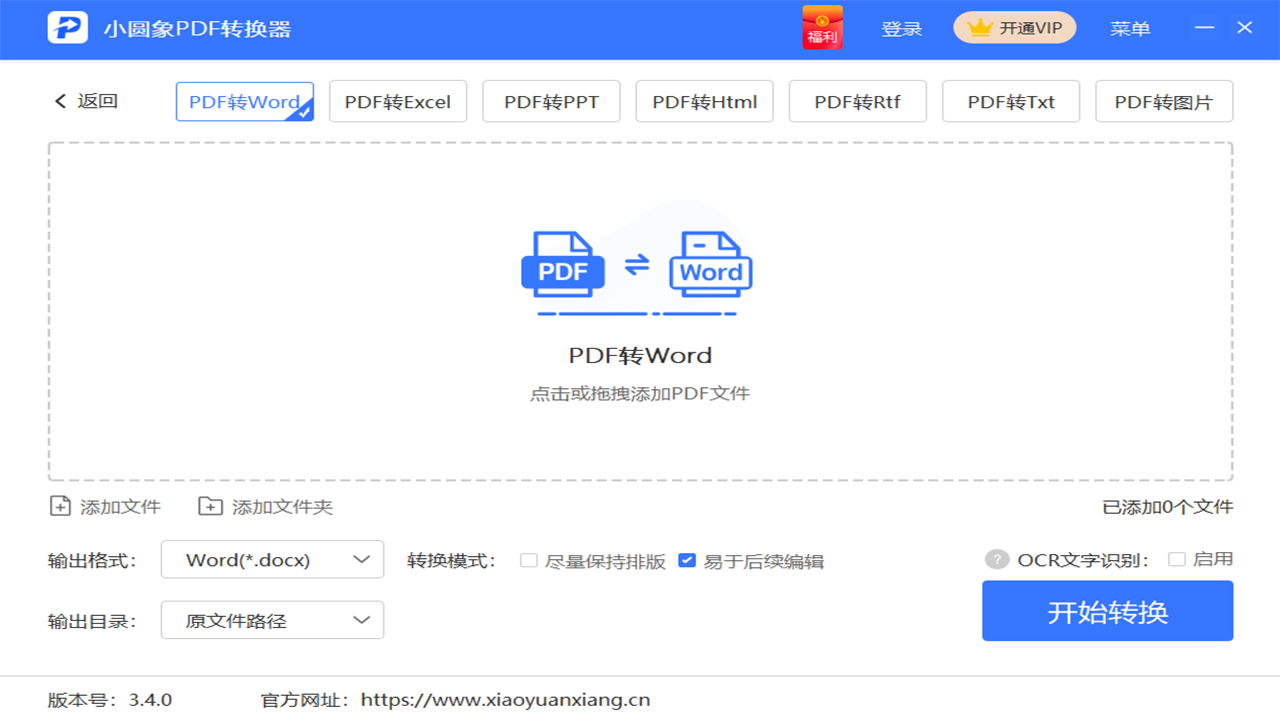
Task: Open the 输出格式 Word(*.docx) dropdown
Action: click(271, 559)
